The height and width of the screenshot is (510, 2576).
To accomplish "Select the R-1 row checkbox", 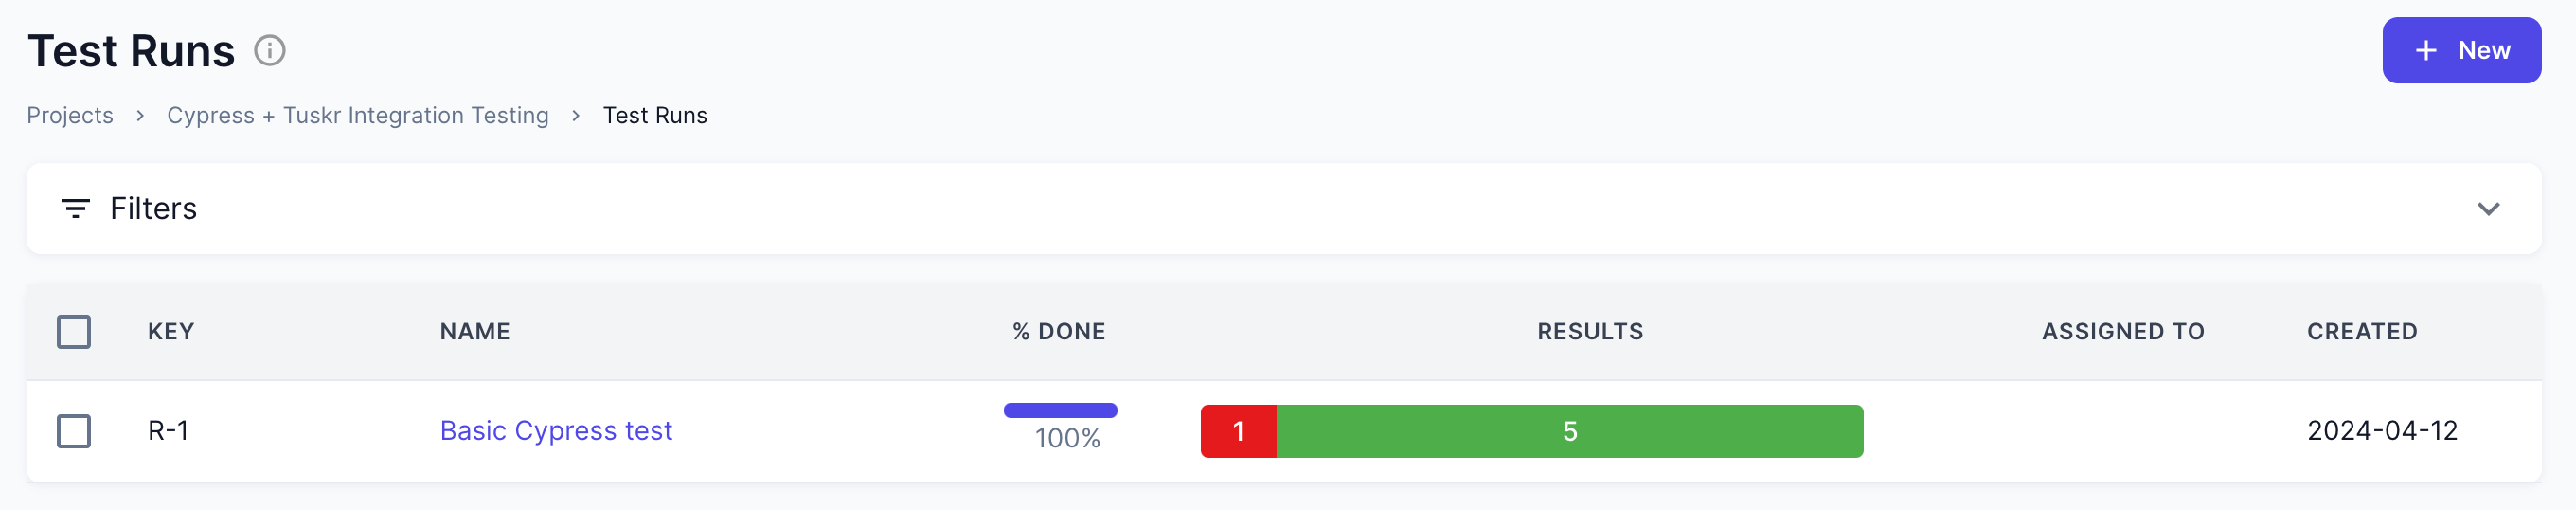I will pyautogui.click(x=74, y=431).
